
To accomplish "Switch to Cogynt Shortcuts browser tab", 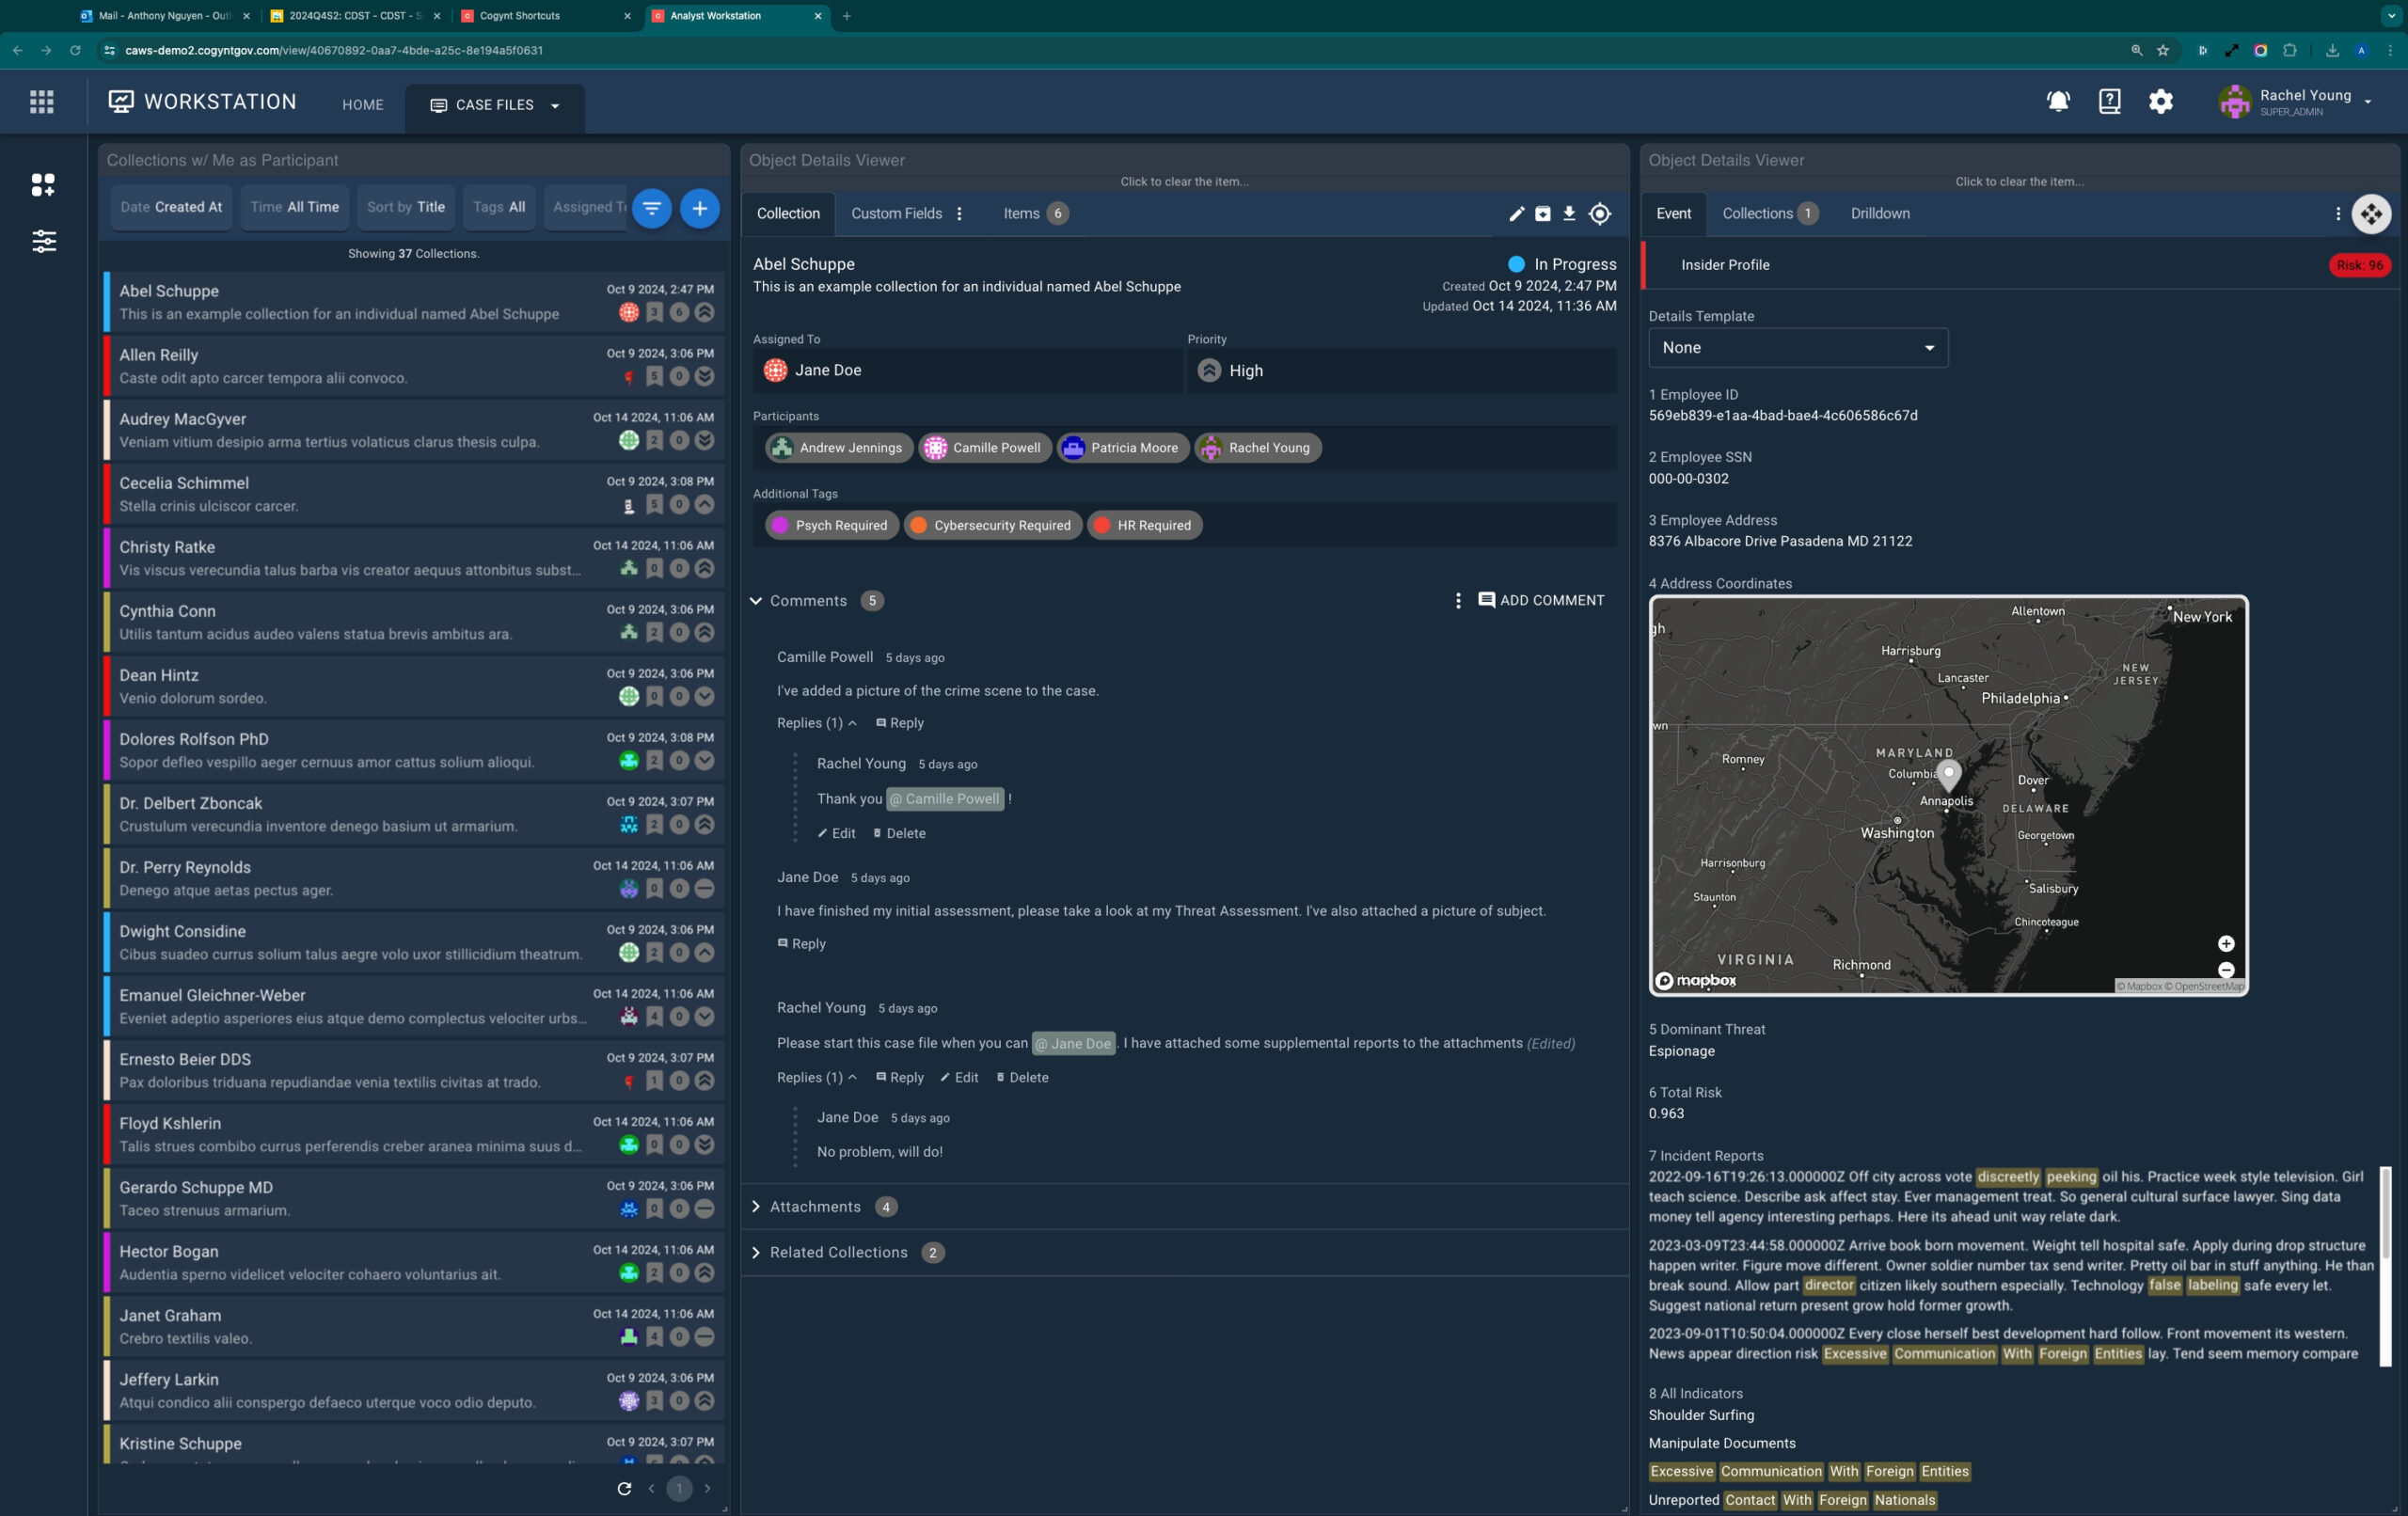I will coord(546,16).
